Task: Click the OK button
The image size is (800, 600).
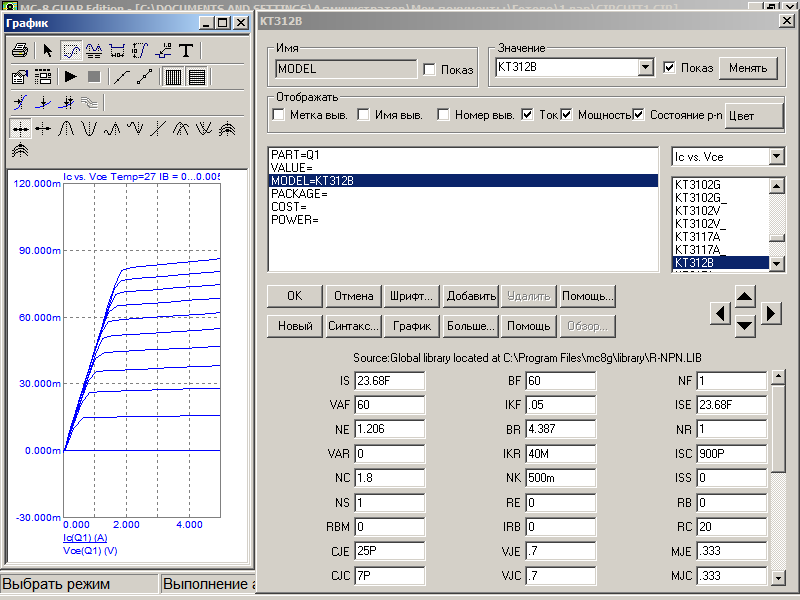Action: click(x=294, y=296)
